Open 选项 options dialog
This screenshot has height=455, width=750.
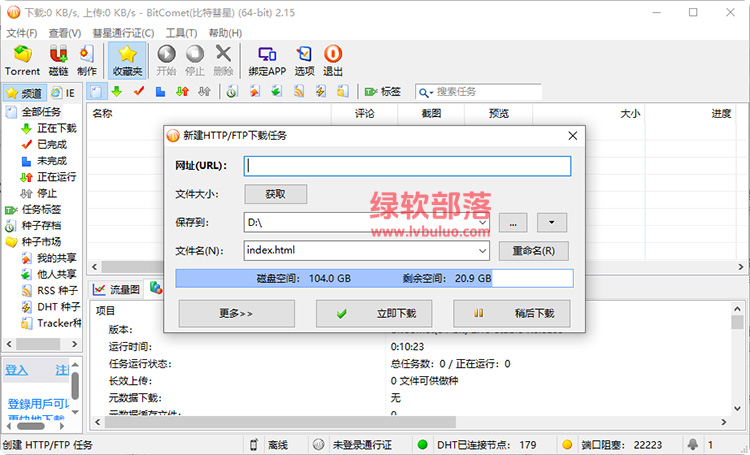pos(304,60)
